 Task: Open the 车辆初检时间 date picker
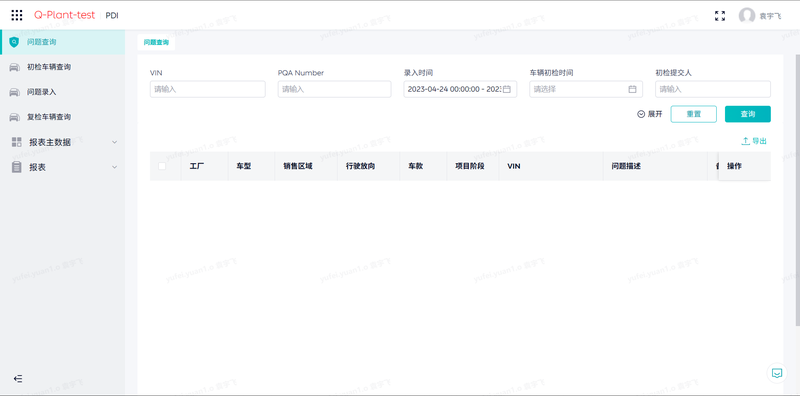(x=586, y=89)
